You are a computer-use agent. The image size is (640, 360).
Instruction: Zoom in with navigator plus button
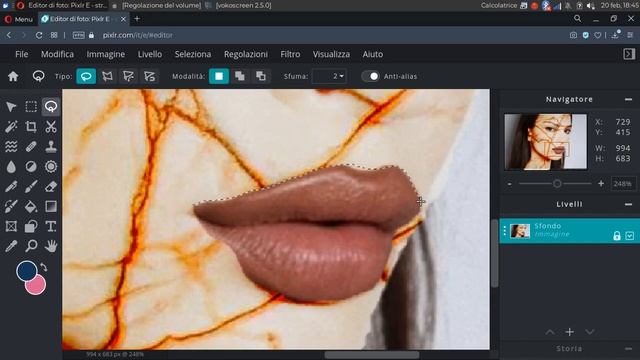pyautogui.click(x=601, y=184)
